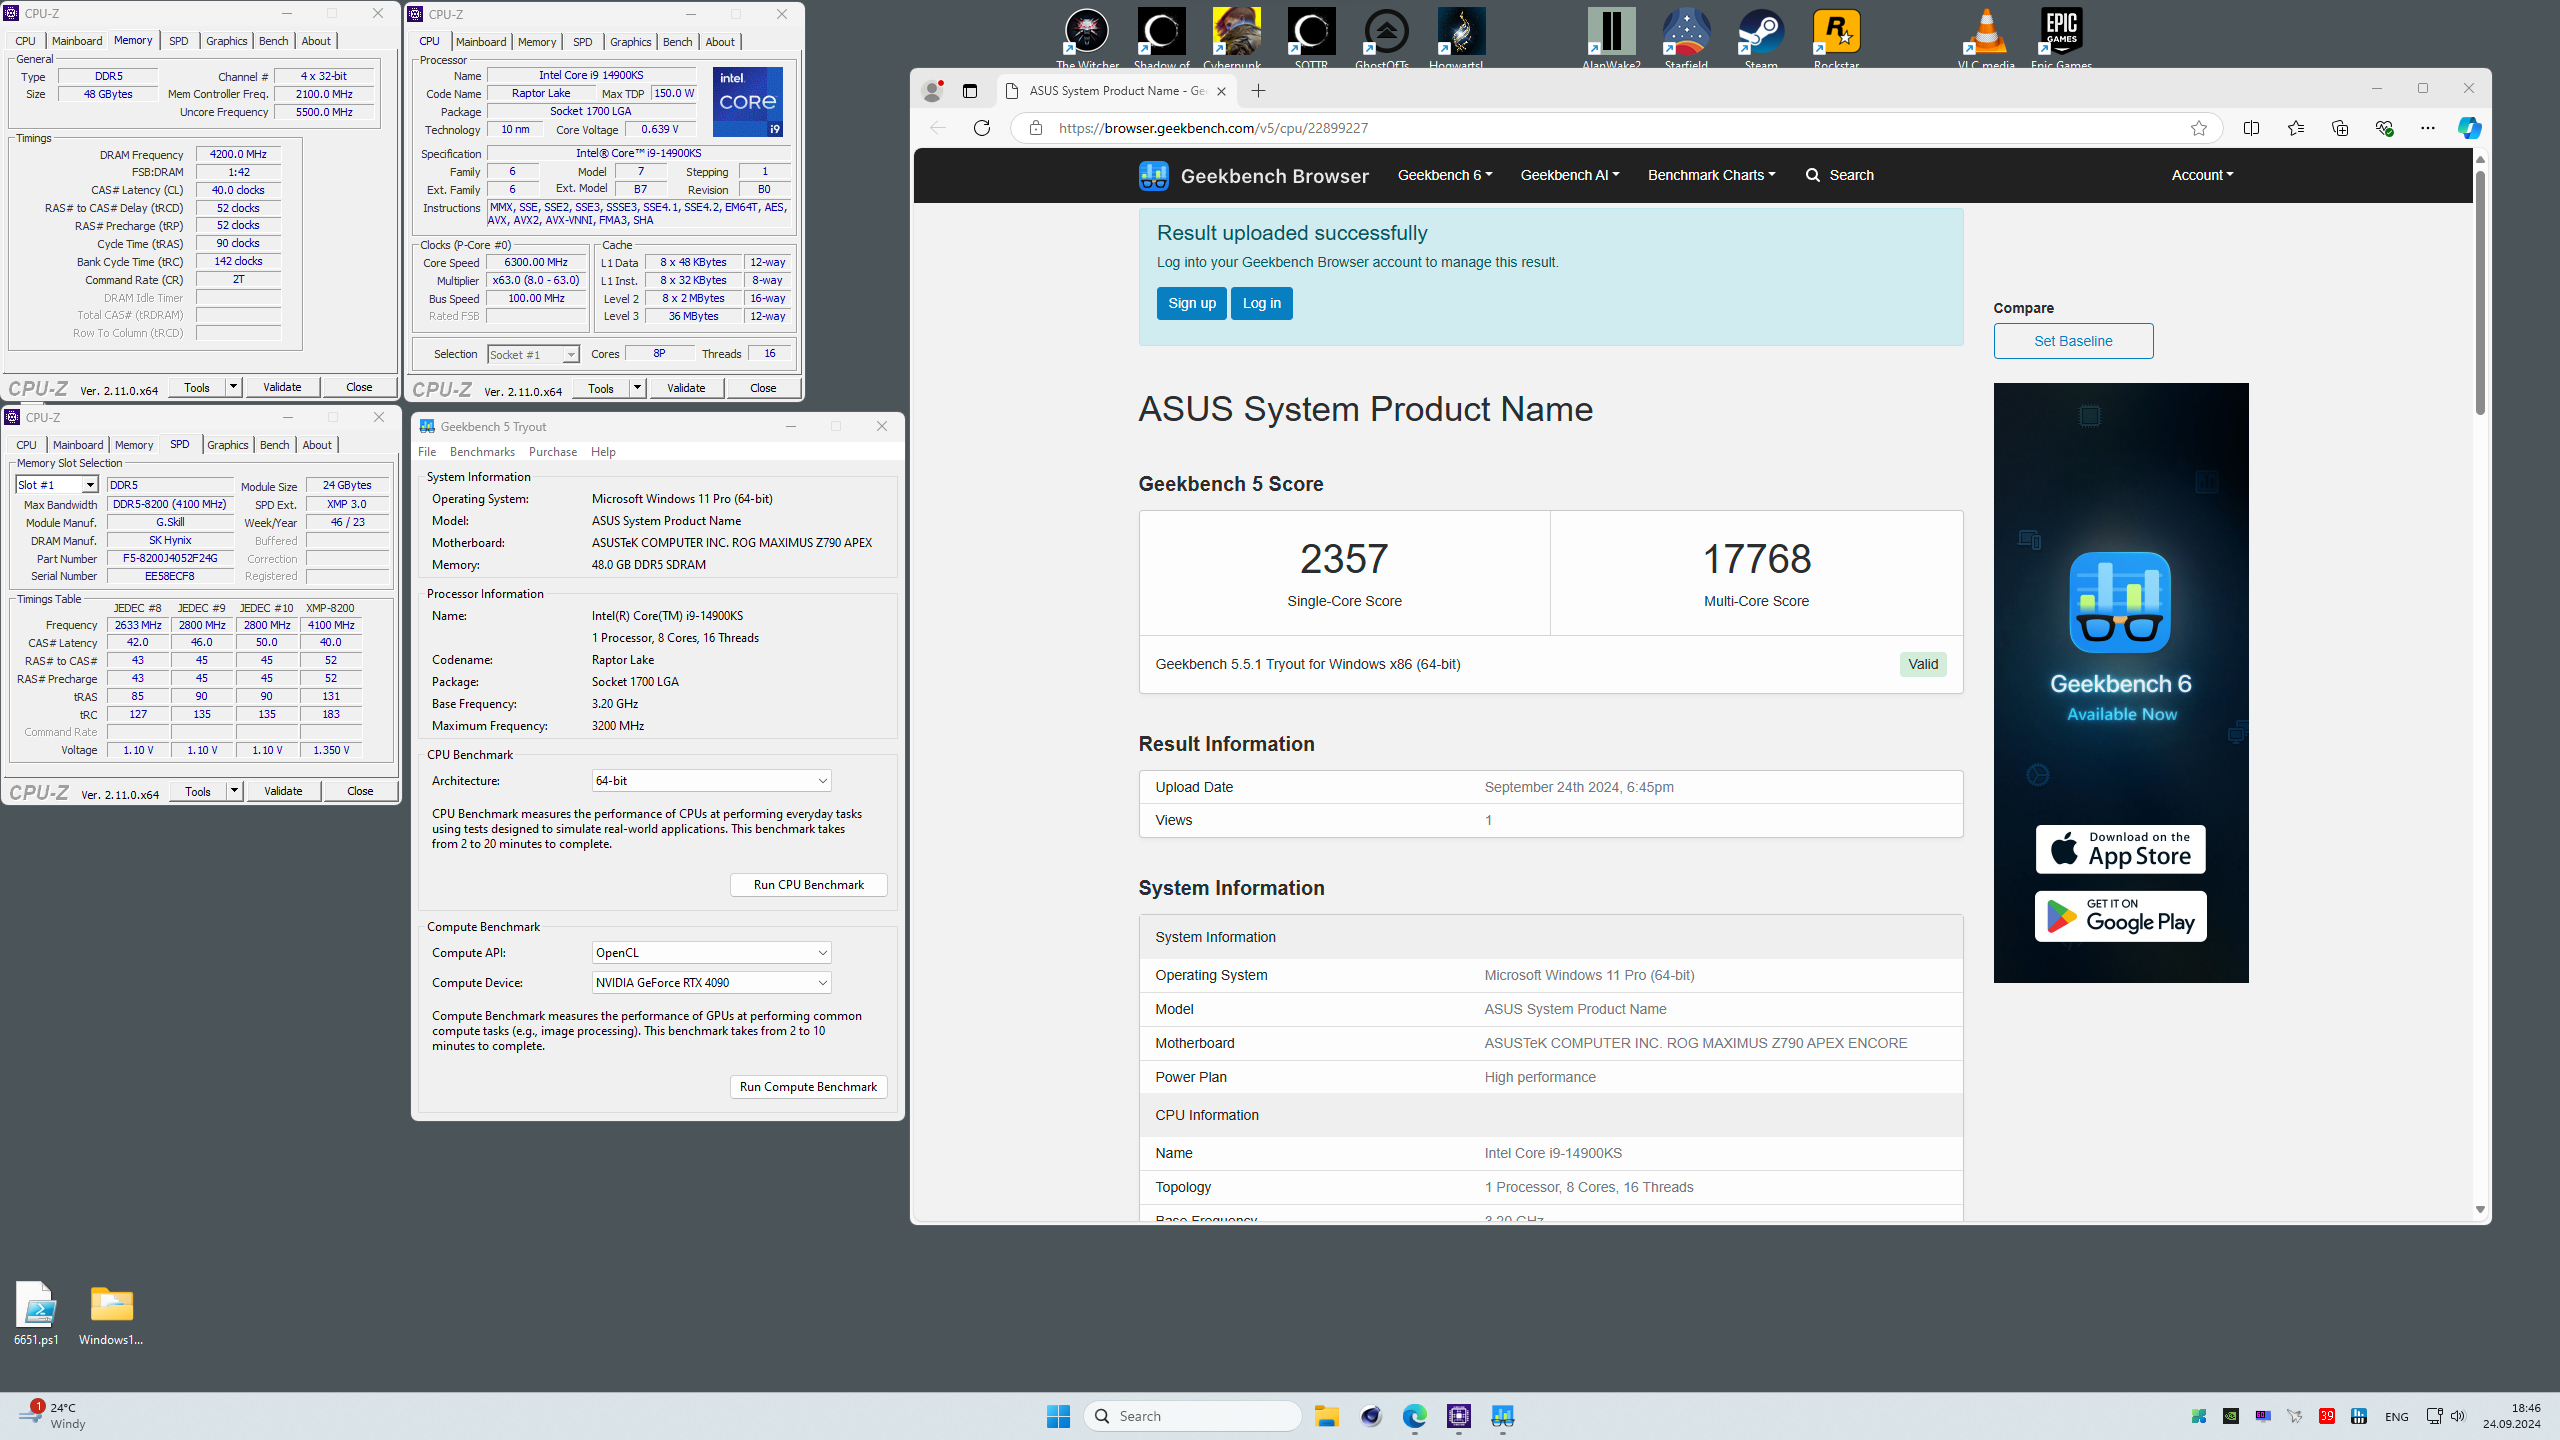Switch to CPU-Z in the taskbar
The height and width of the screenshot is (1440, 2560).
1459,1416
